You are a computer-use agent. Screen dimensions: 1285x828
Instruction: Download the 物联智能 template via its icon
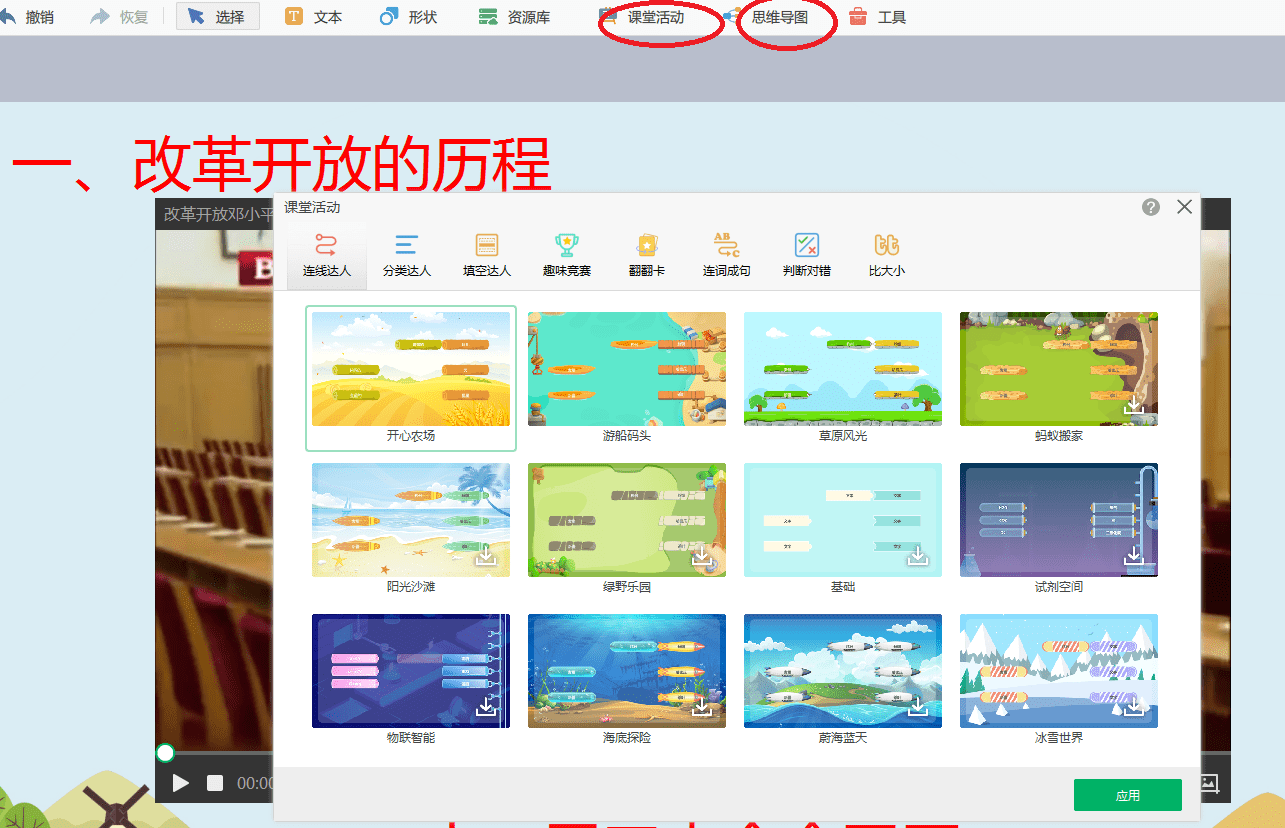click(x=486, y=707)
